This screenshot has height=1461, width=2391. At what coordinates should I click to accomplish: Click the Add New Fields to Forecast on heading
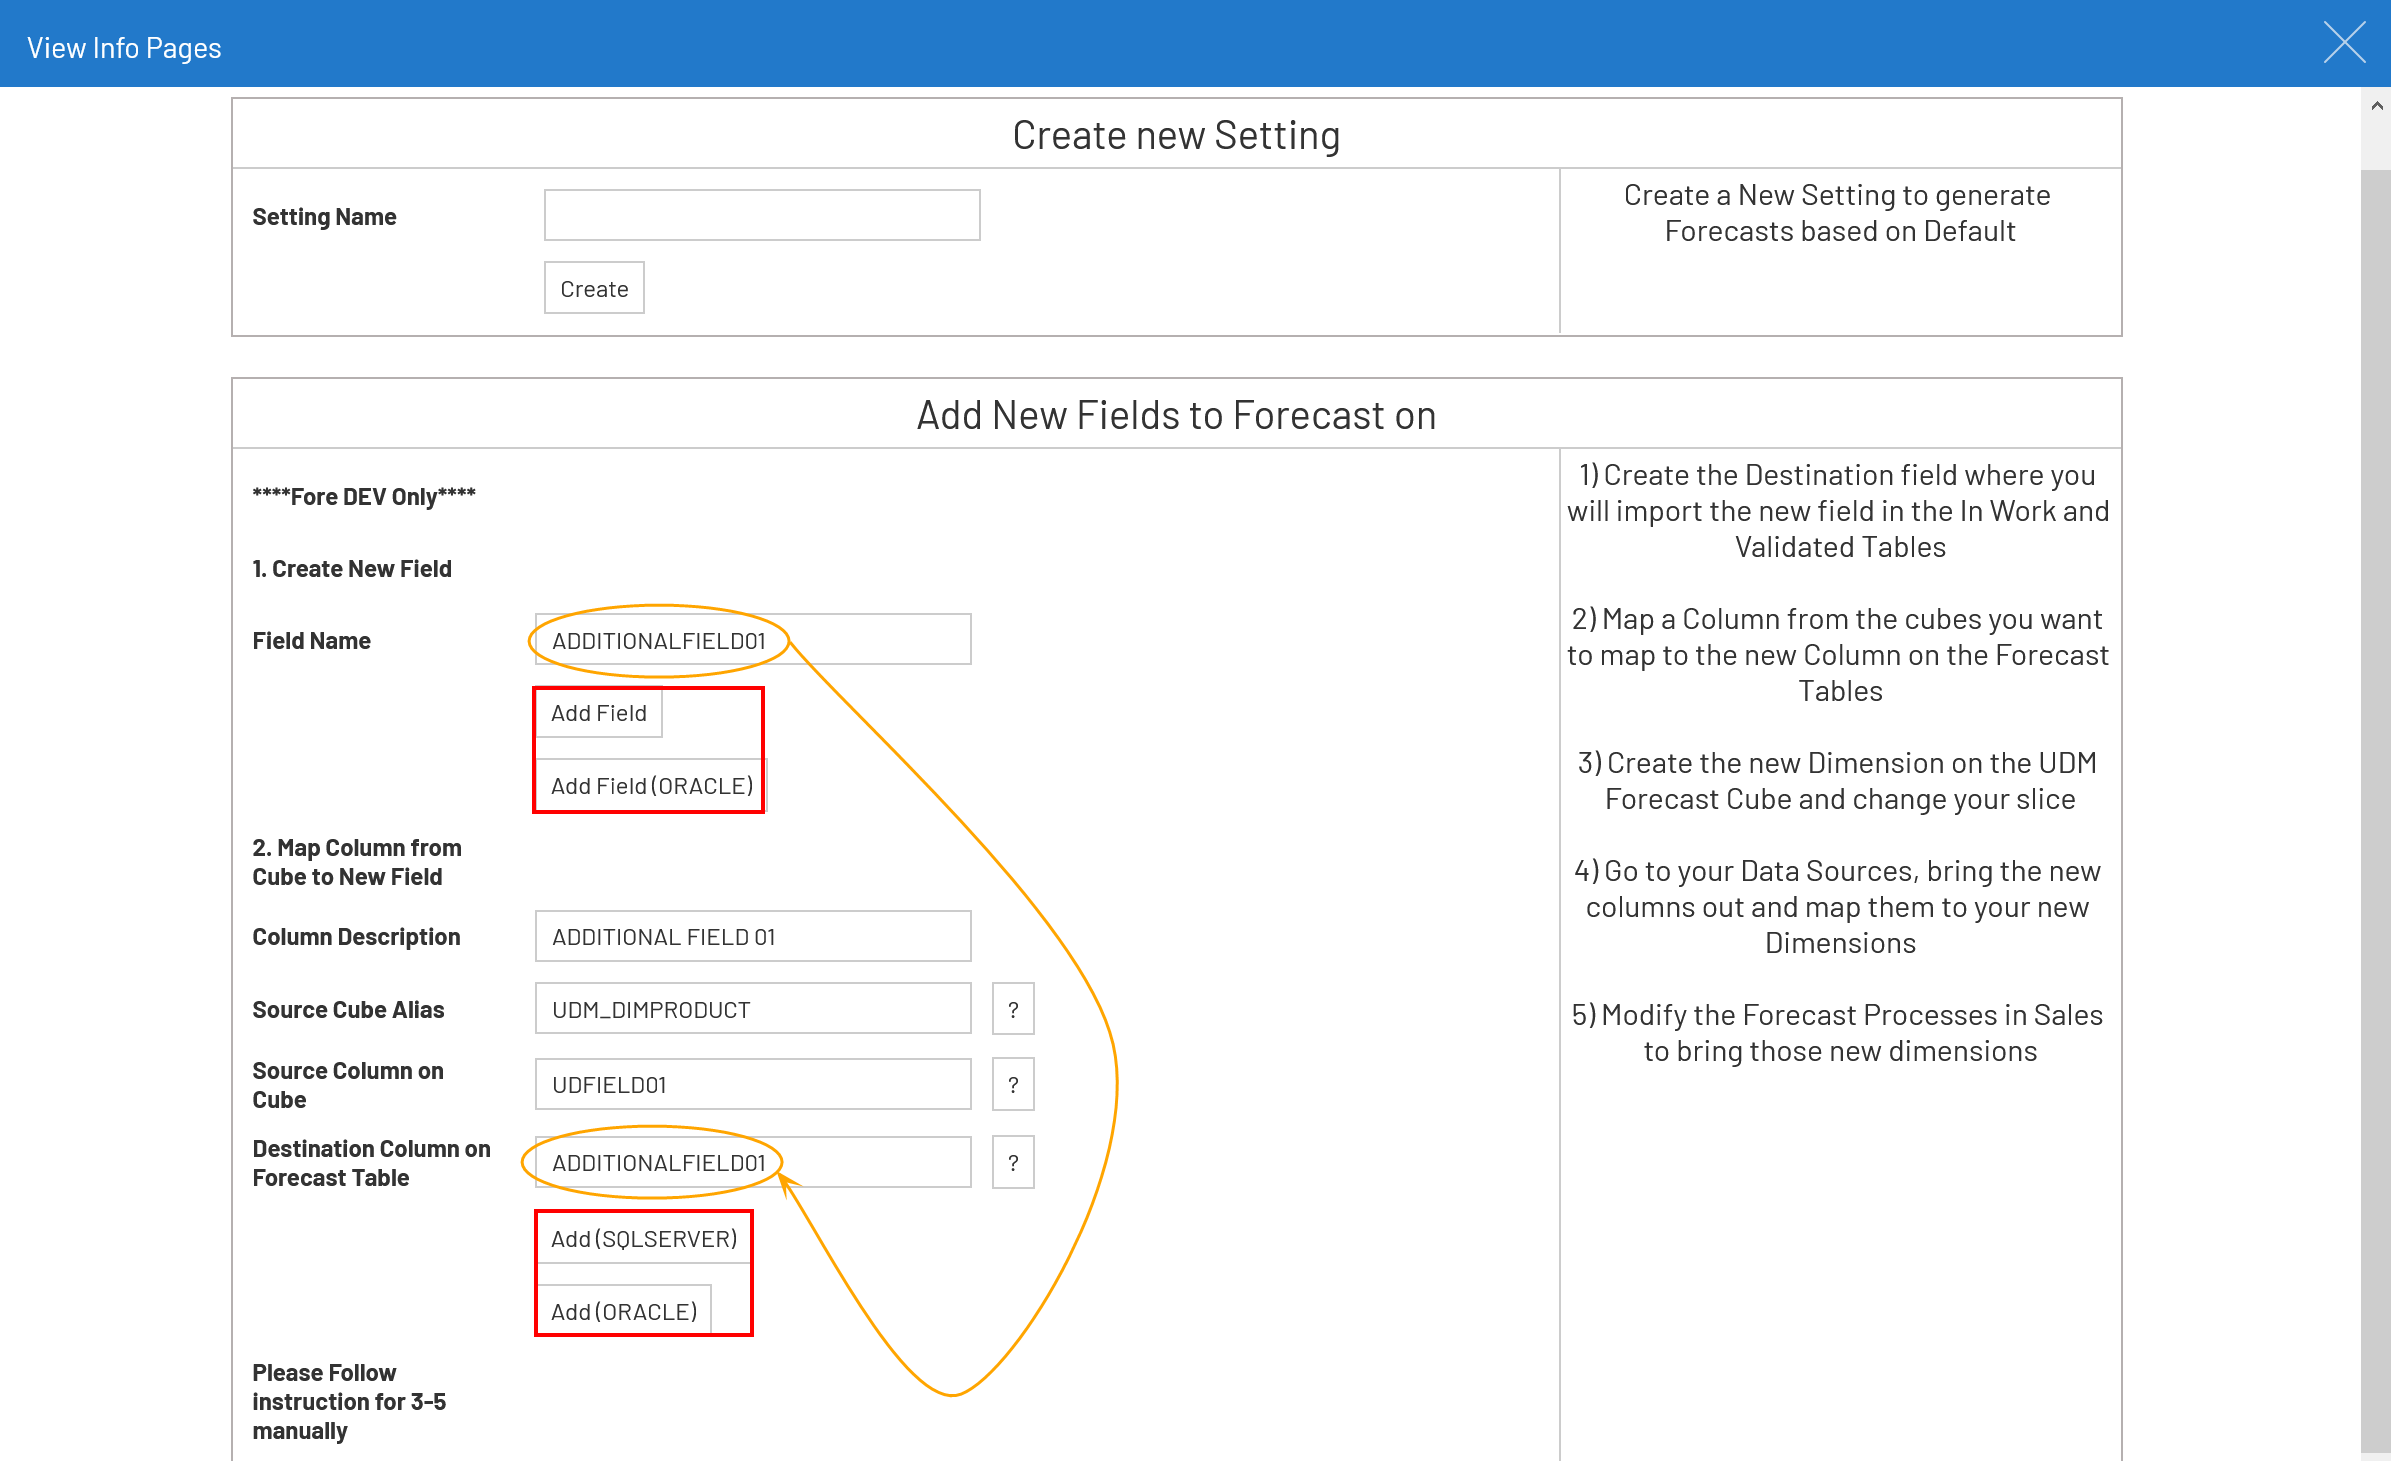1176,415
